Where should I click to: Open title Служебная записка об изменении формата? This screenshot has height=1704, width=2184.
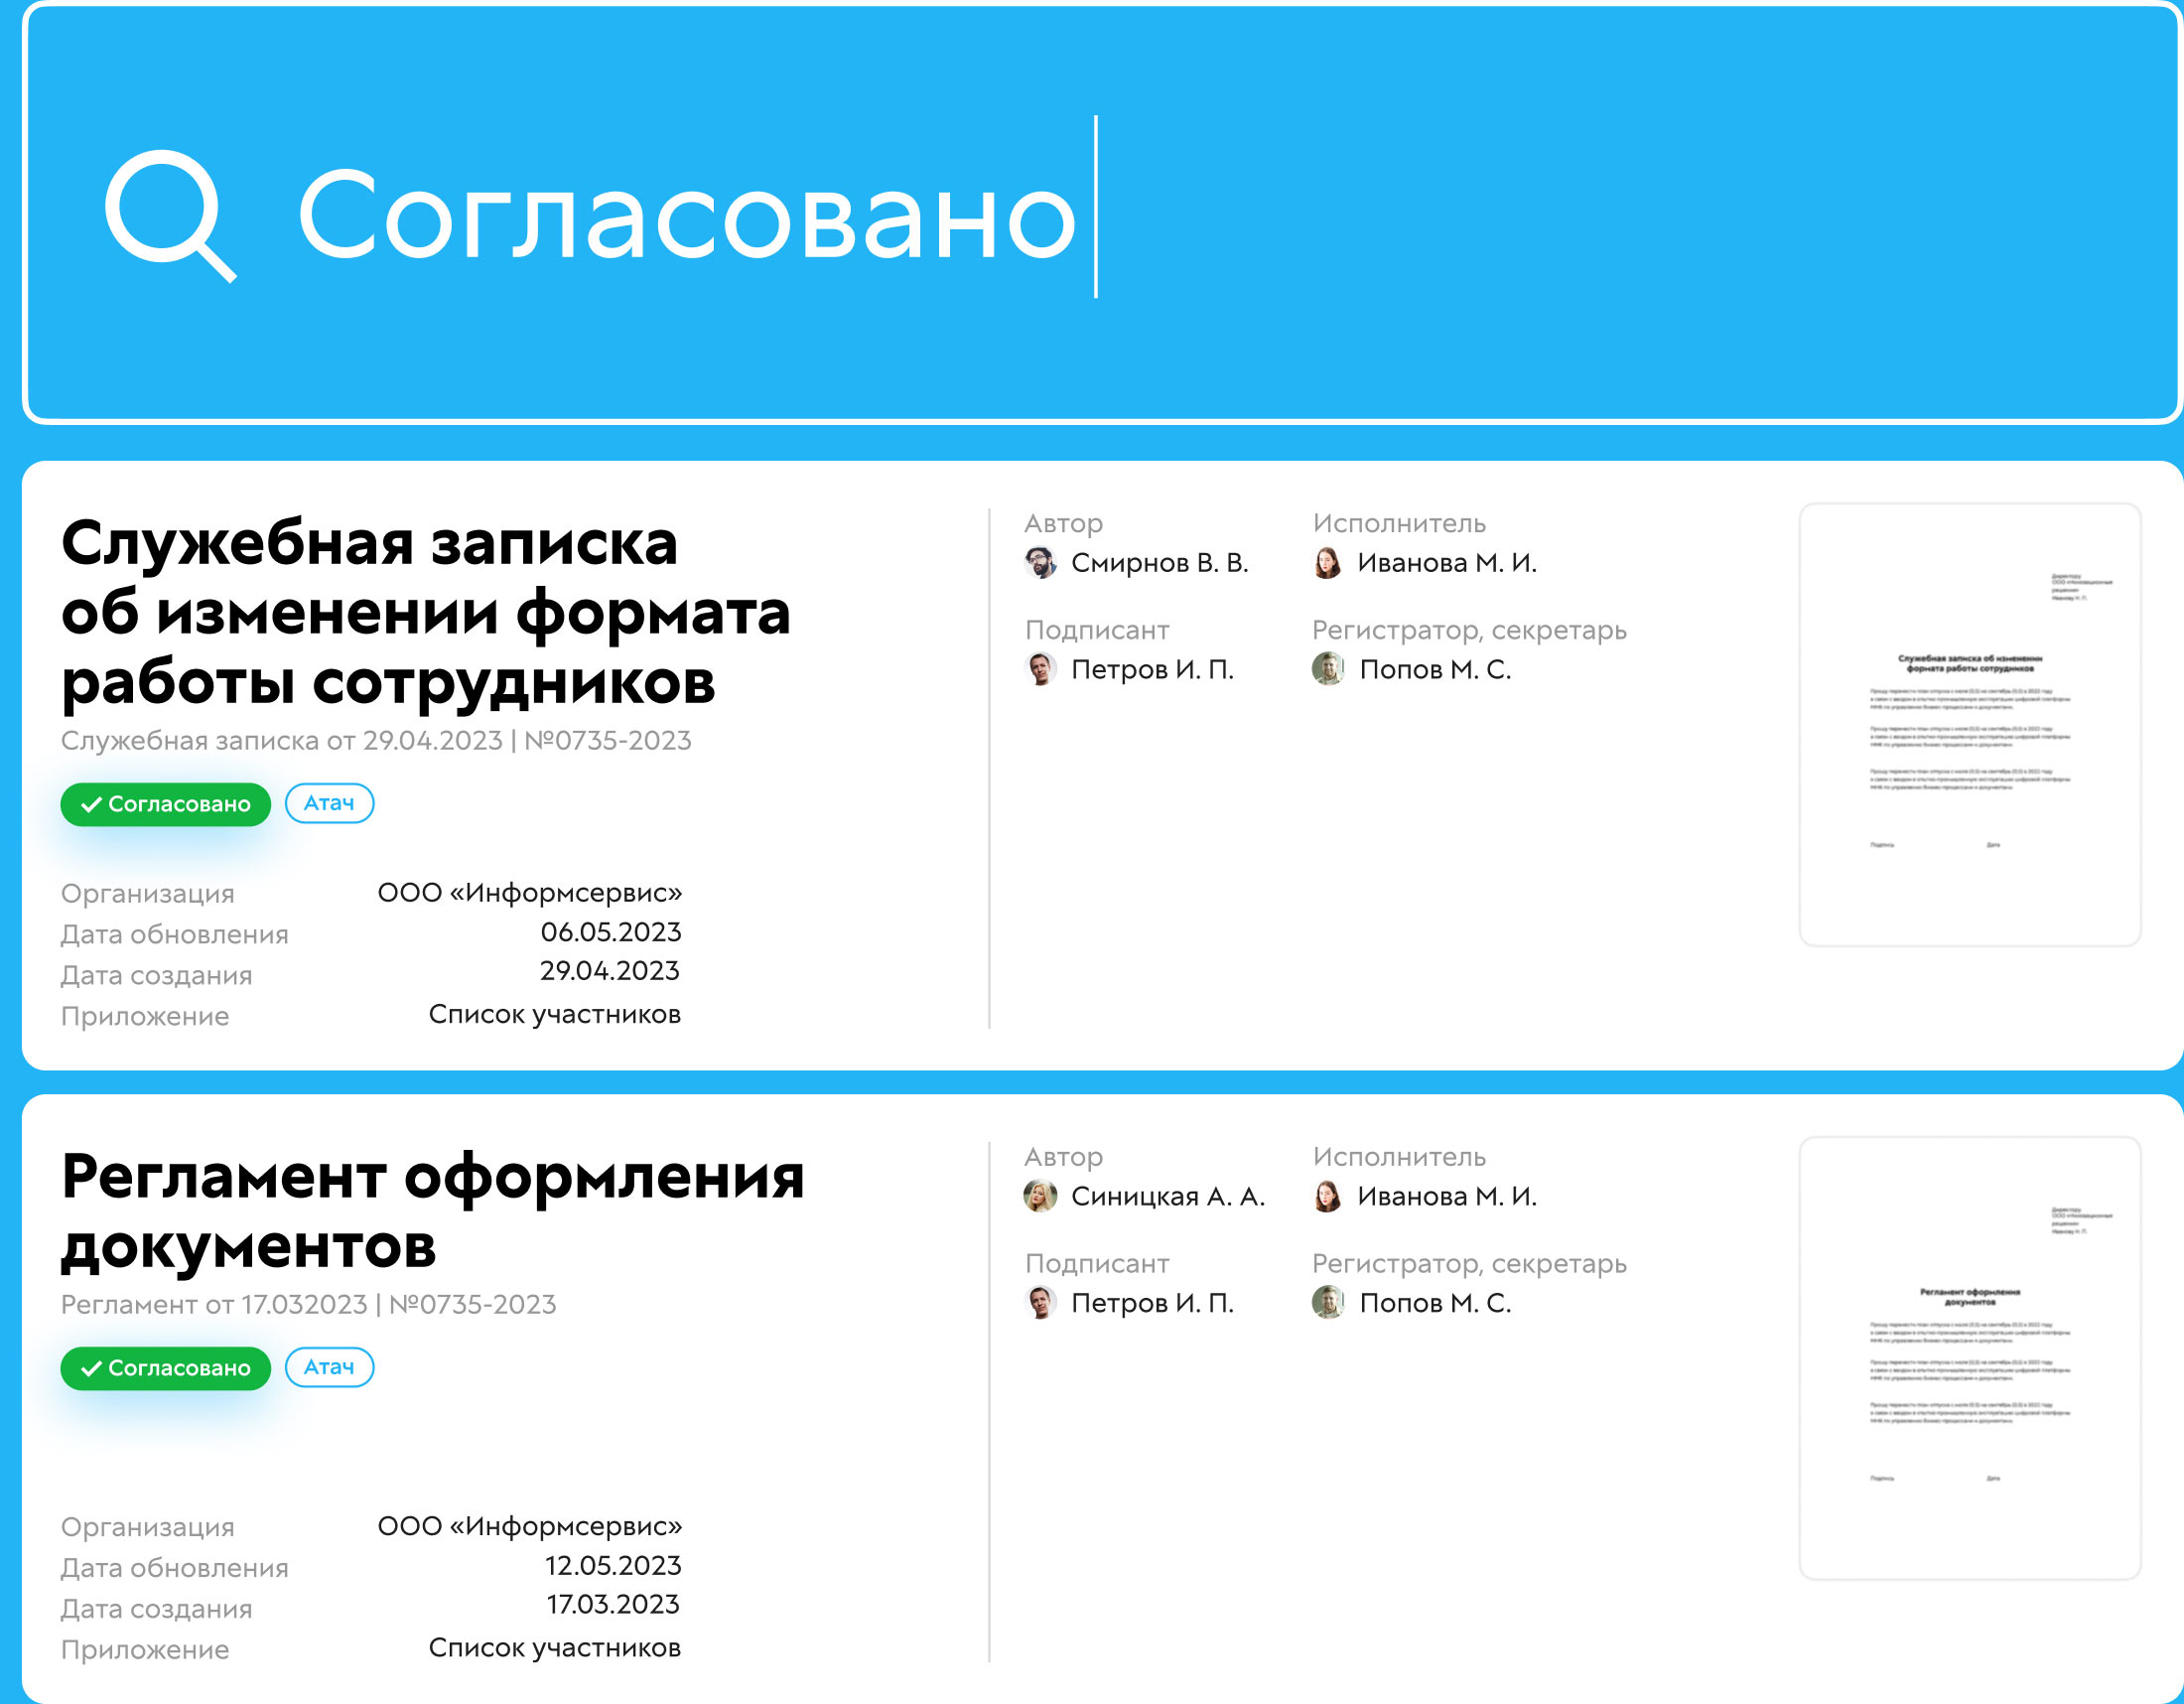[x=425, y=612]
